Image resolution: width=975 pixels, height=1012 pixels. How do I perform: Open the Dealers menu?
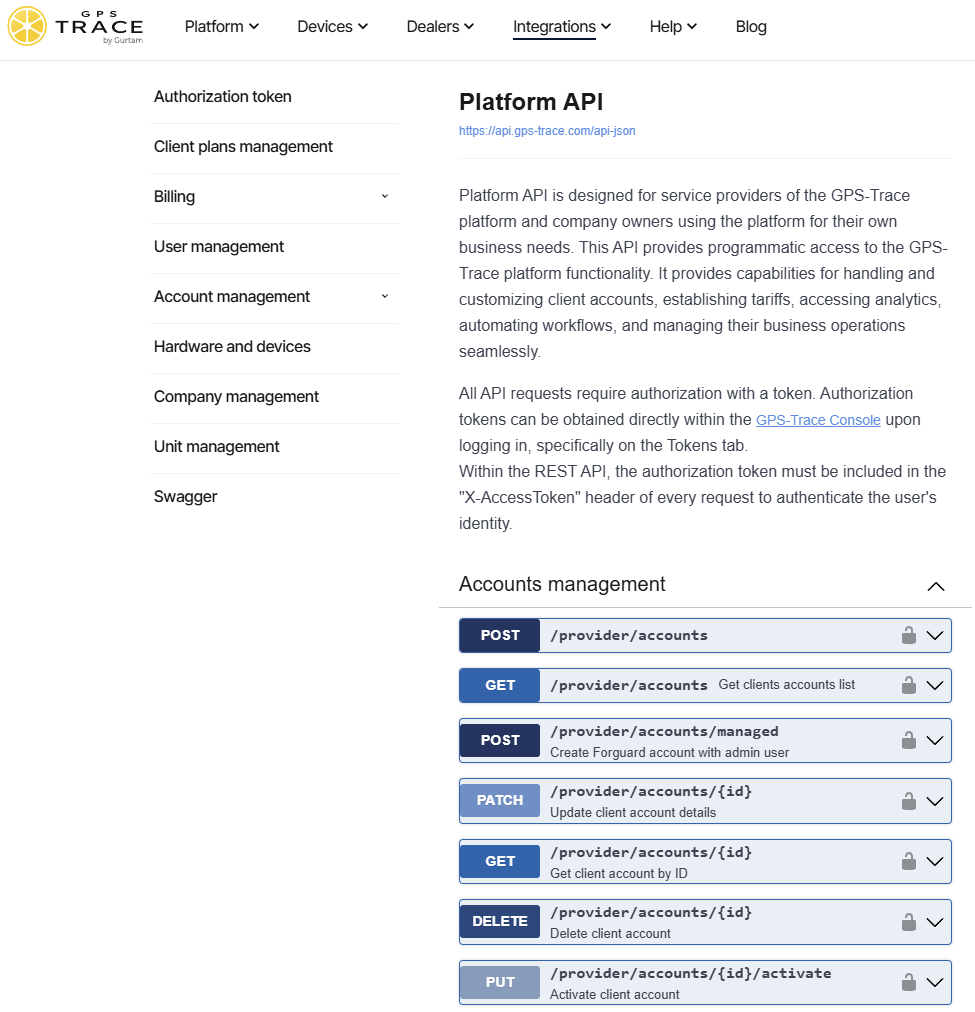pyautogui.click(x=440, y=26)
